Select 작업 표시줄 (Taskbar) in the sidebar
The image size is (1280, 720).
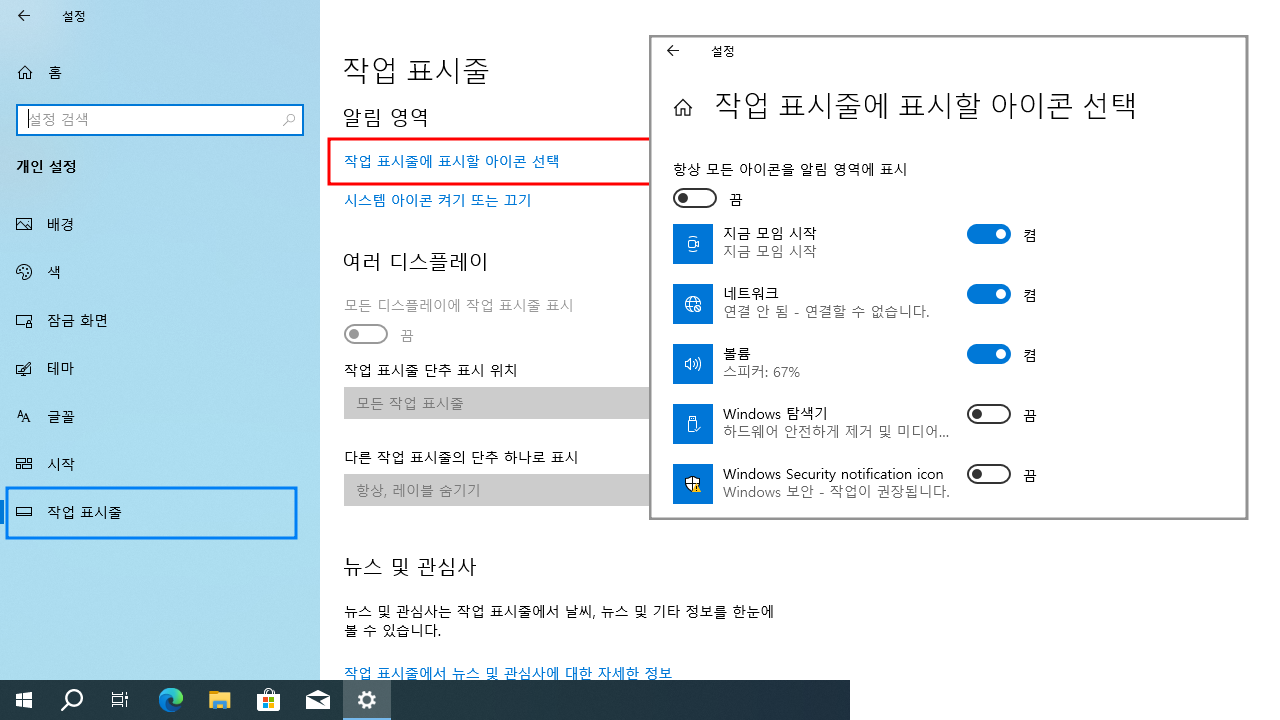click(152, 512)
